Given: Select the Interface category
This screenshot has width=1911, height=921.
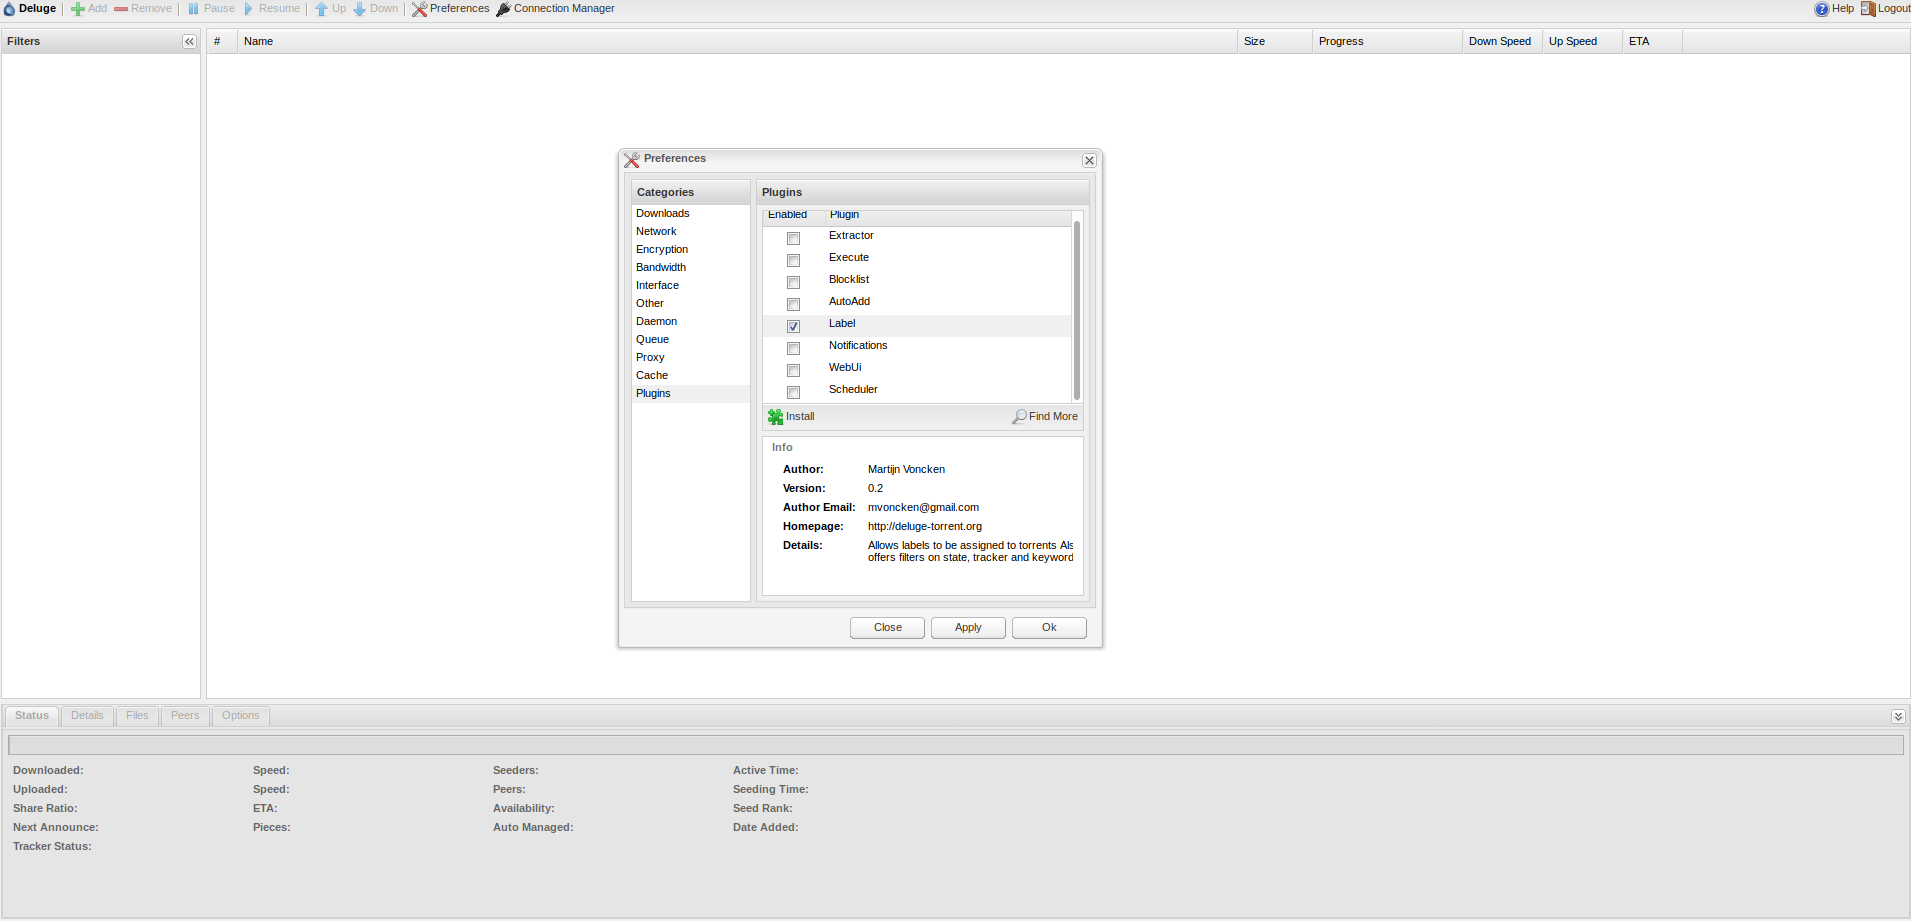Looking at the screenshot, I should [x=690, y=285].
